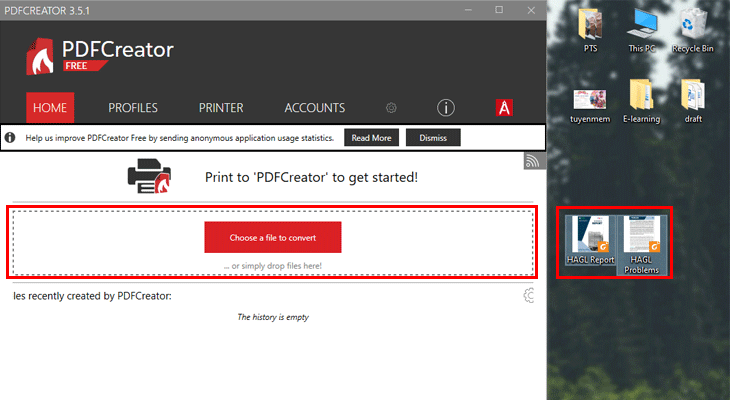
Task: Select the PTS folder on desktop
Action: (x=590, y=31)
